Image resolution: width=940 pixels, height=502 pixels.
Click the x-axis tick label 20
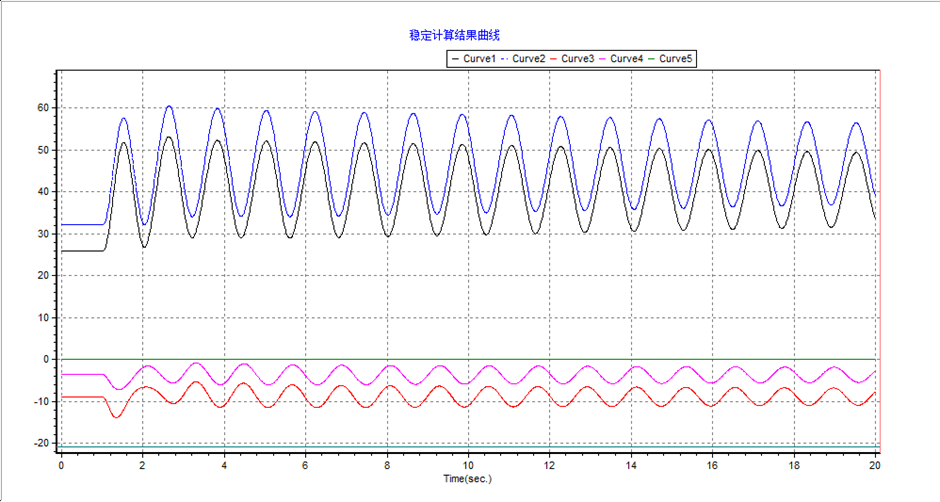(875, 466)
